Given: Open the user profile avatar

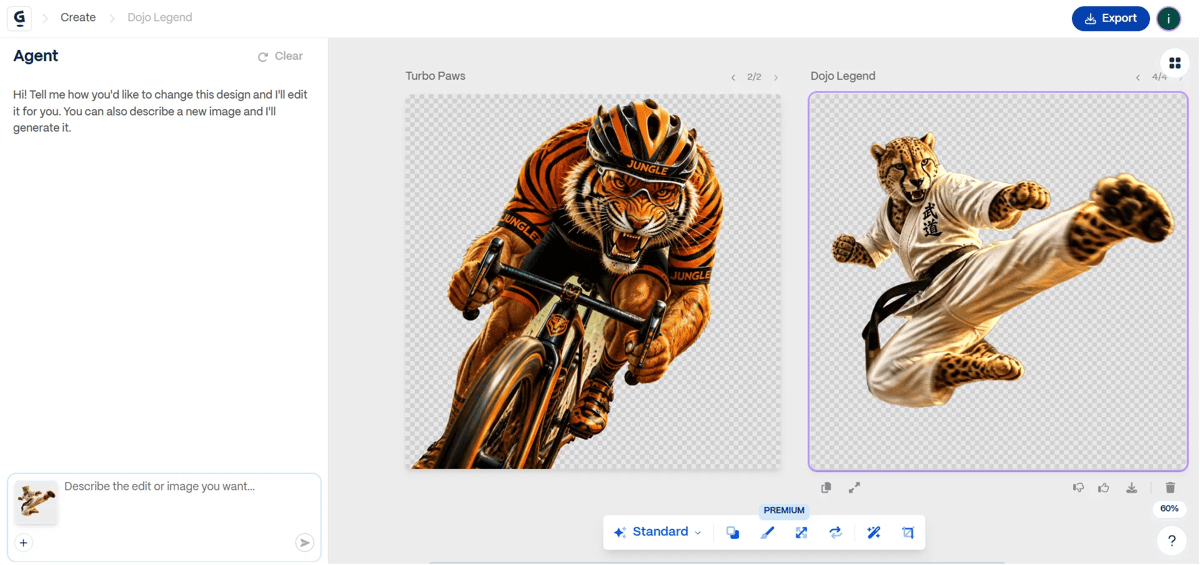Looking at the screenshot, I should tap(1168, 18).
